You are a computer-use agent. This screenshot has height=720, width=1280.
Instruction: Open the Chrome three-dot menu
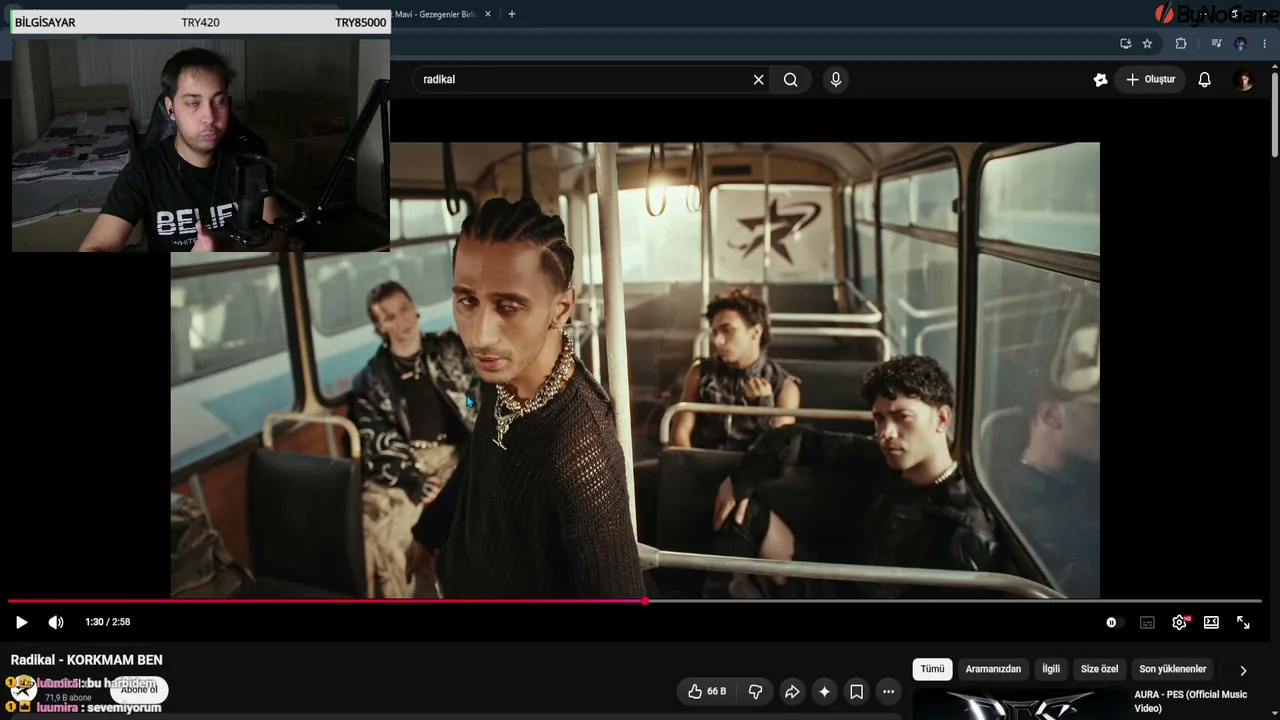pos(1265,44)
